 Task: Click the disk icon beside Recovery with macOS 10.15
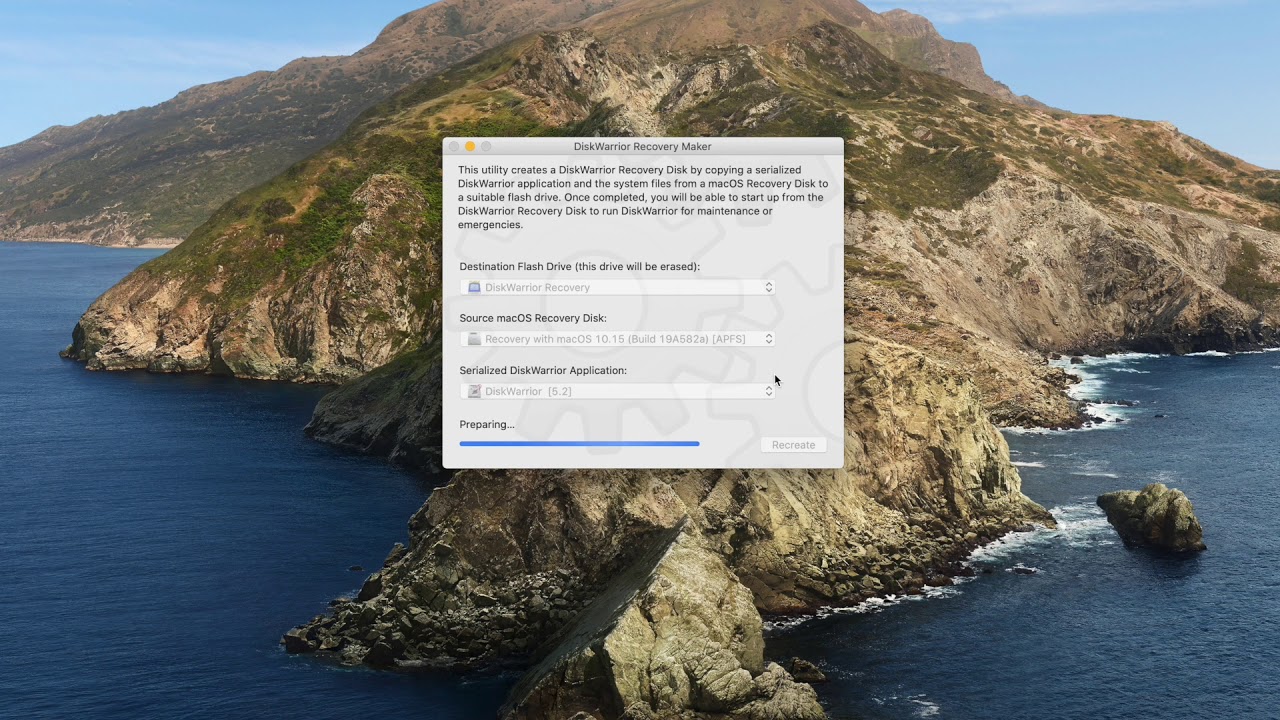(474, 339)
